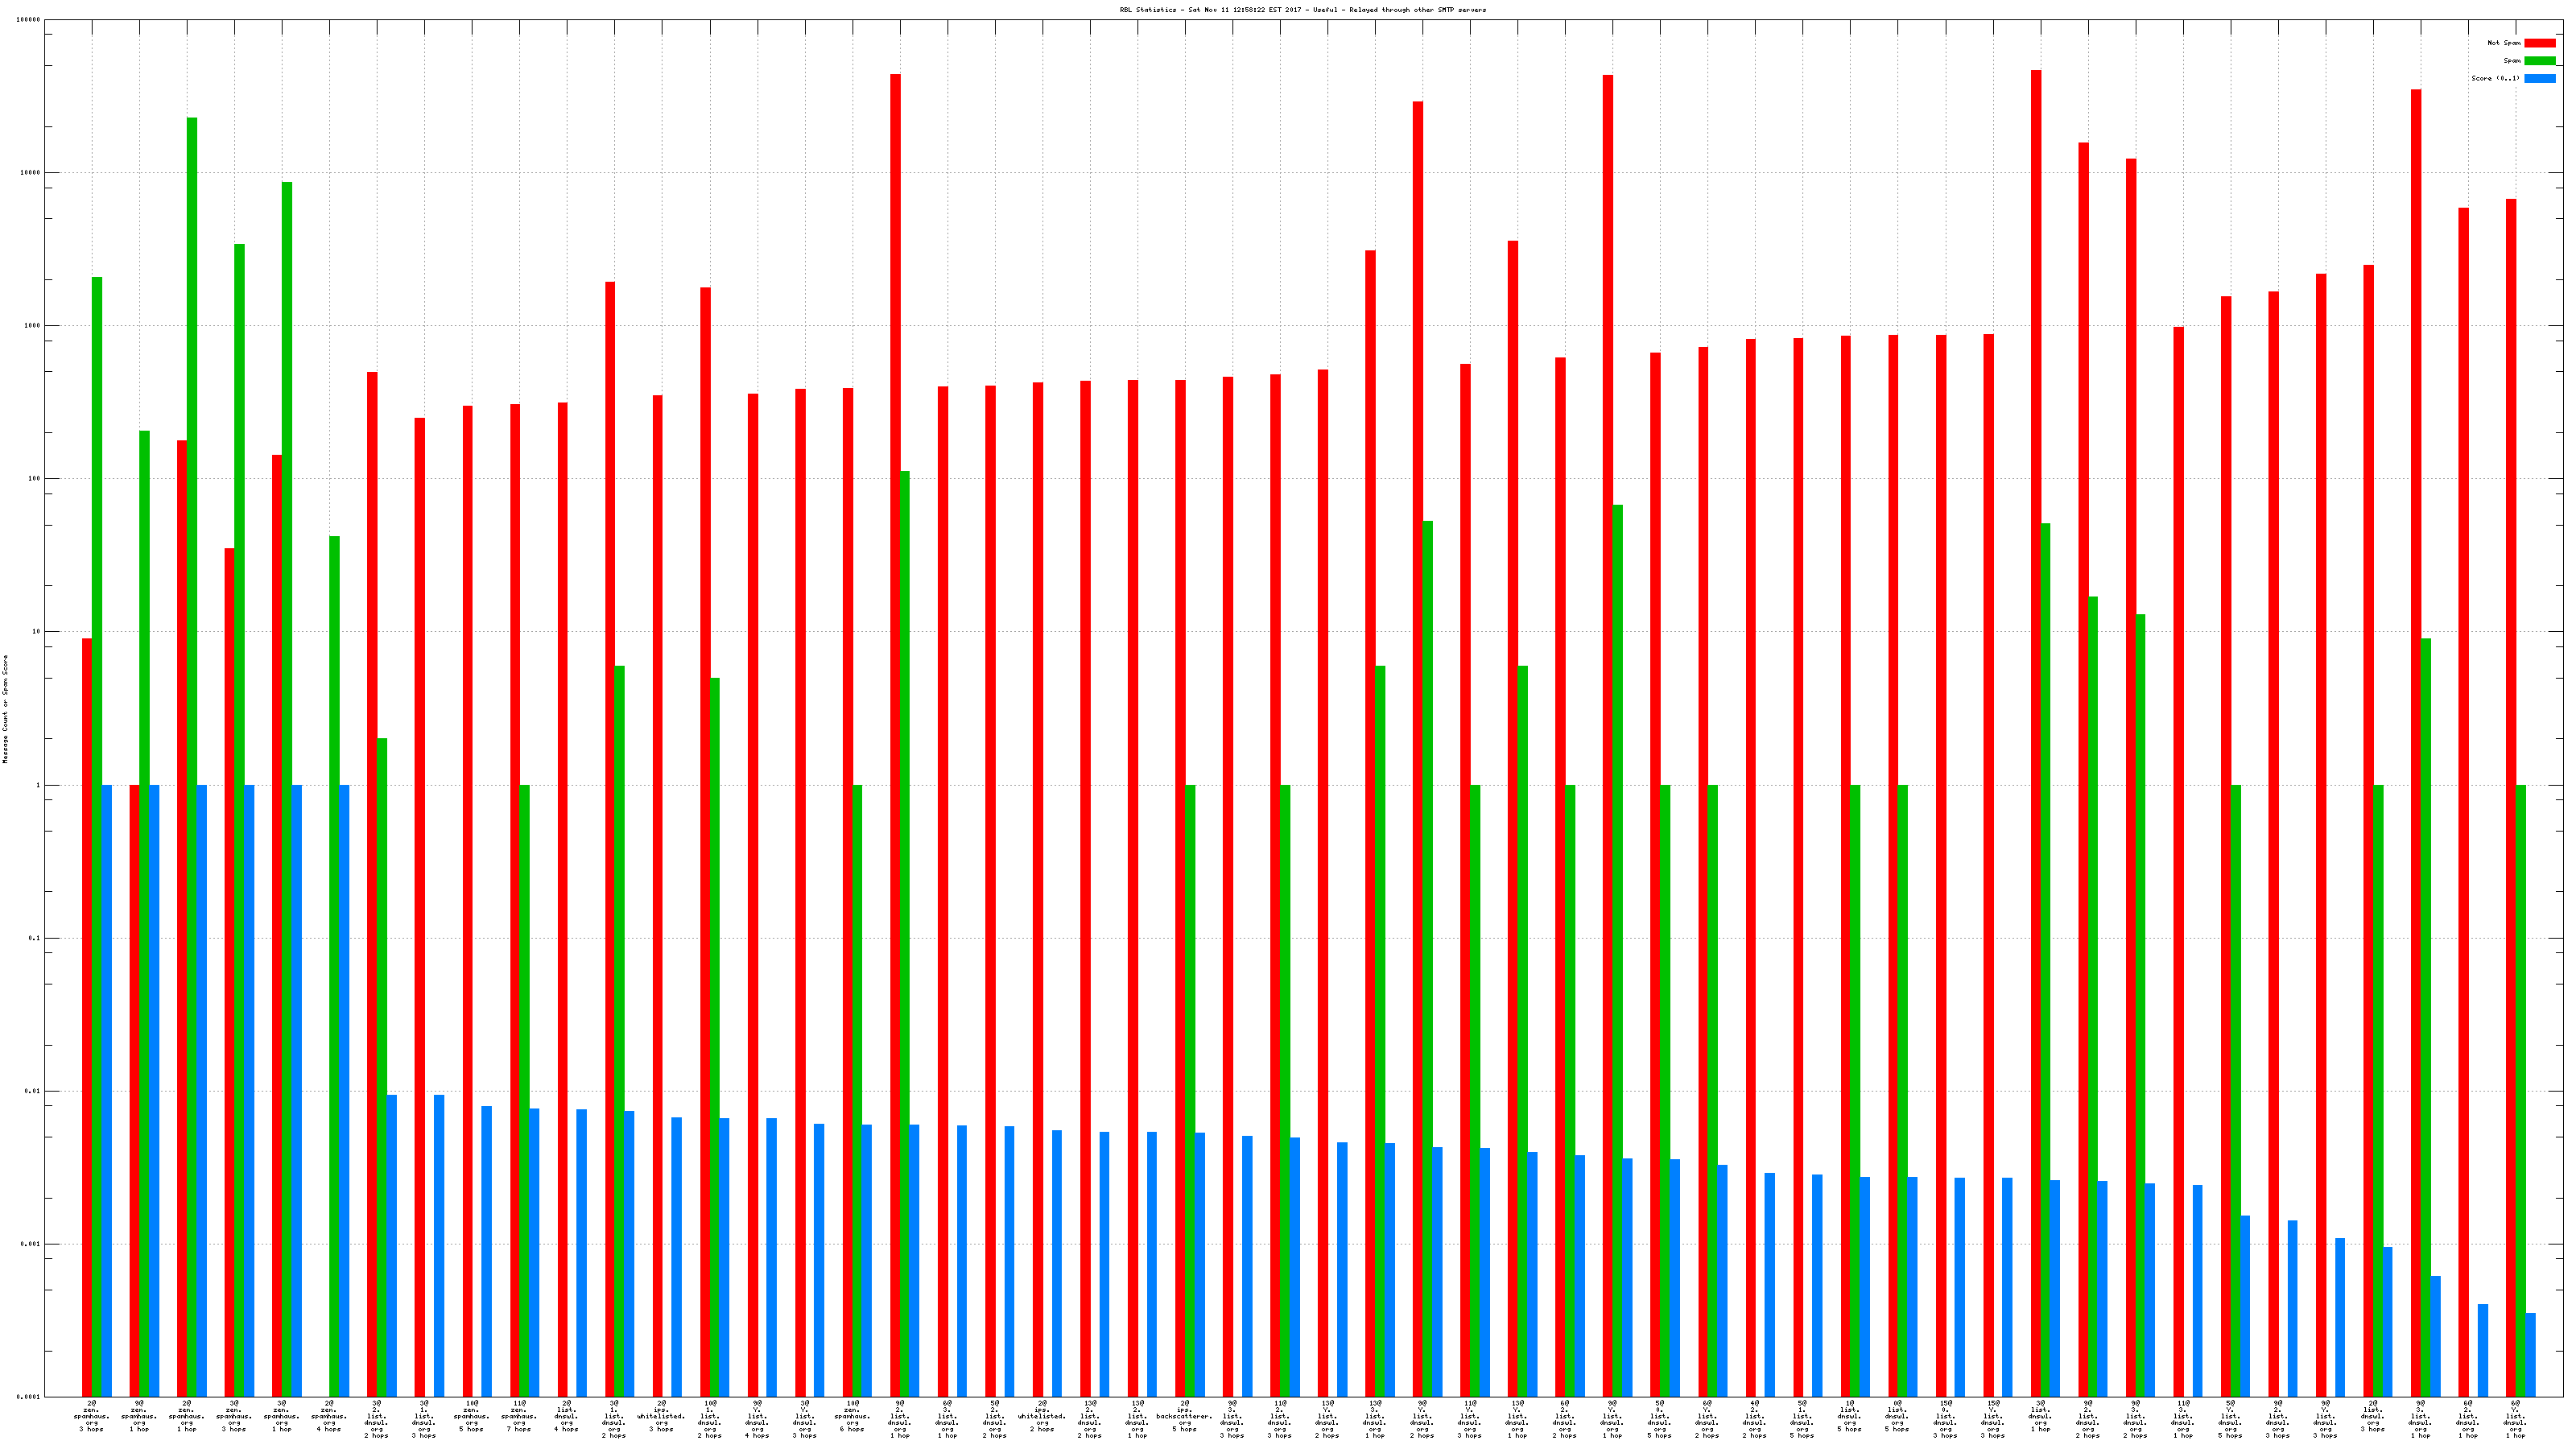This screenshot has width=2576, height=1449.
Task: Click the green Spam legend swatch
Action: [x=2539, y=61]
